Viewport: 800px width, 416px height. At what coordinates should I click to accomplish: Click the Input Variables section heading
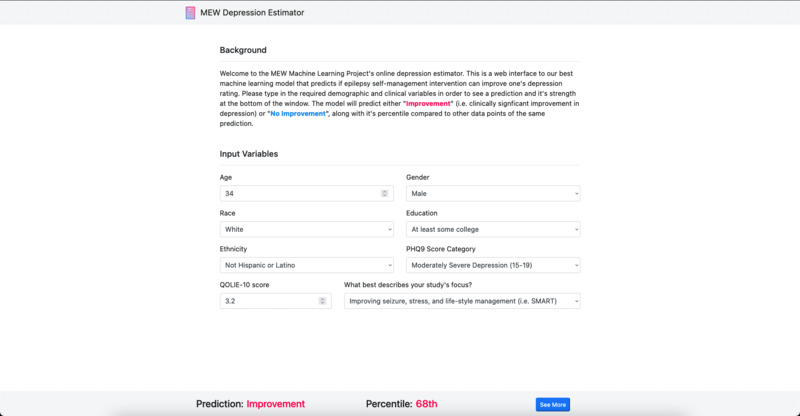(x=249, y=154)
